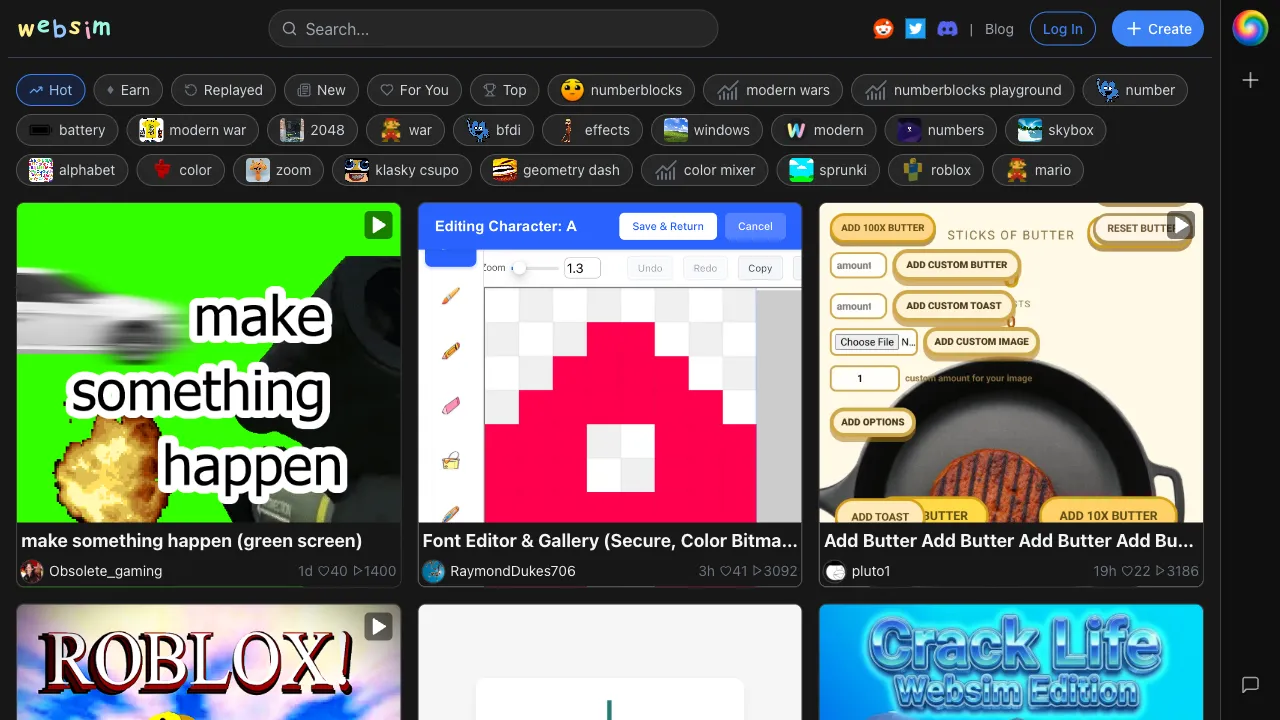The image size is (1280, 720).
Task: Open the For You tab
Action: (x=414, y=90)
